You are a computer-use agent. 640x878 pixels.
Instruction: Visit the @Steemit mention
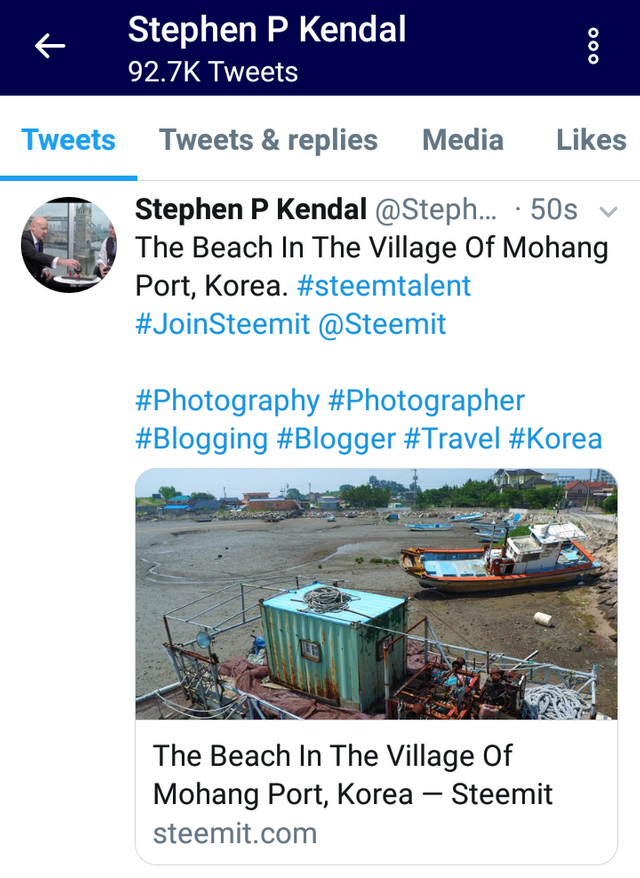click(382, 324)
